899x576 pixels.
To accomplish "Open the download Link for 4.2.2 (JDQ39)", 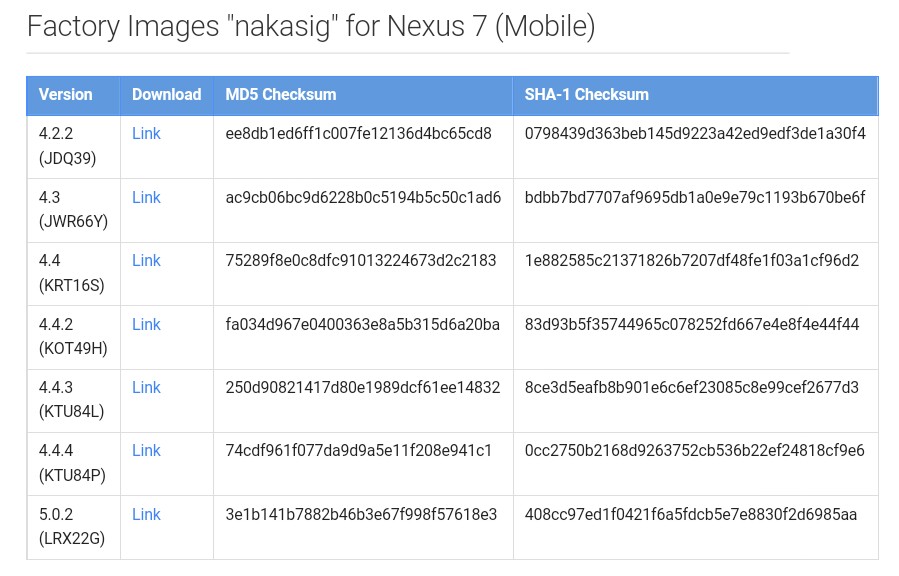I will pyautogui.click(x=146, y=134).
